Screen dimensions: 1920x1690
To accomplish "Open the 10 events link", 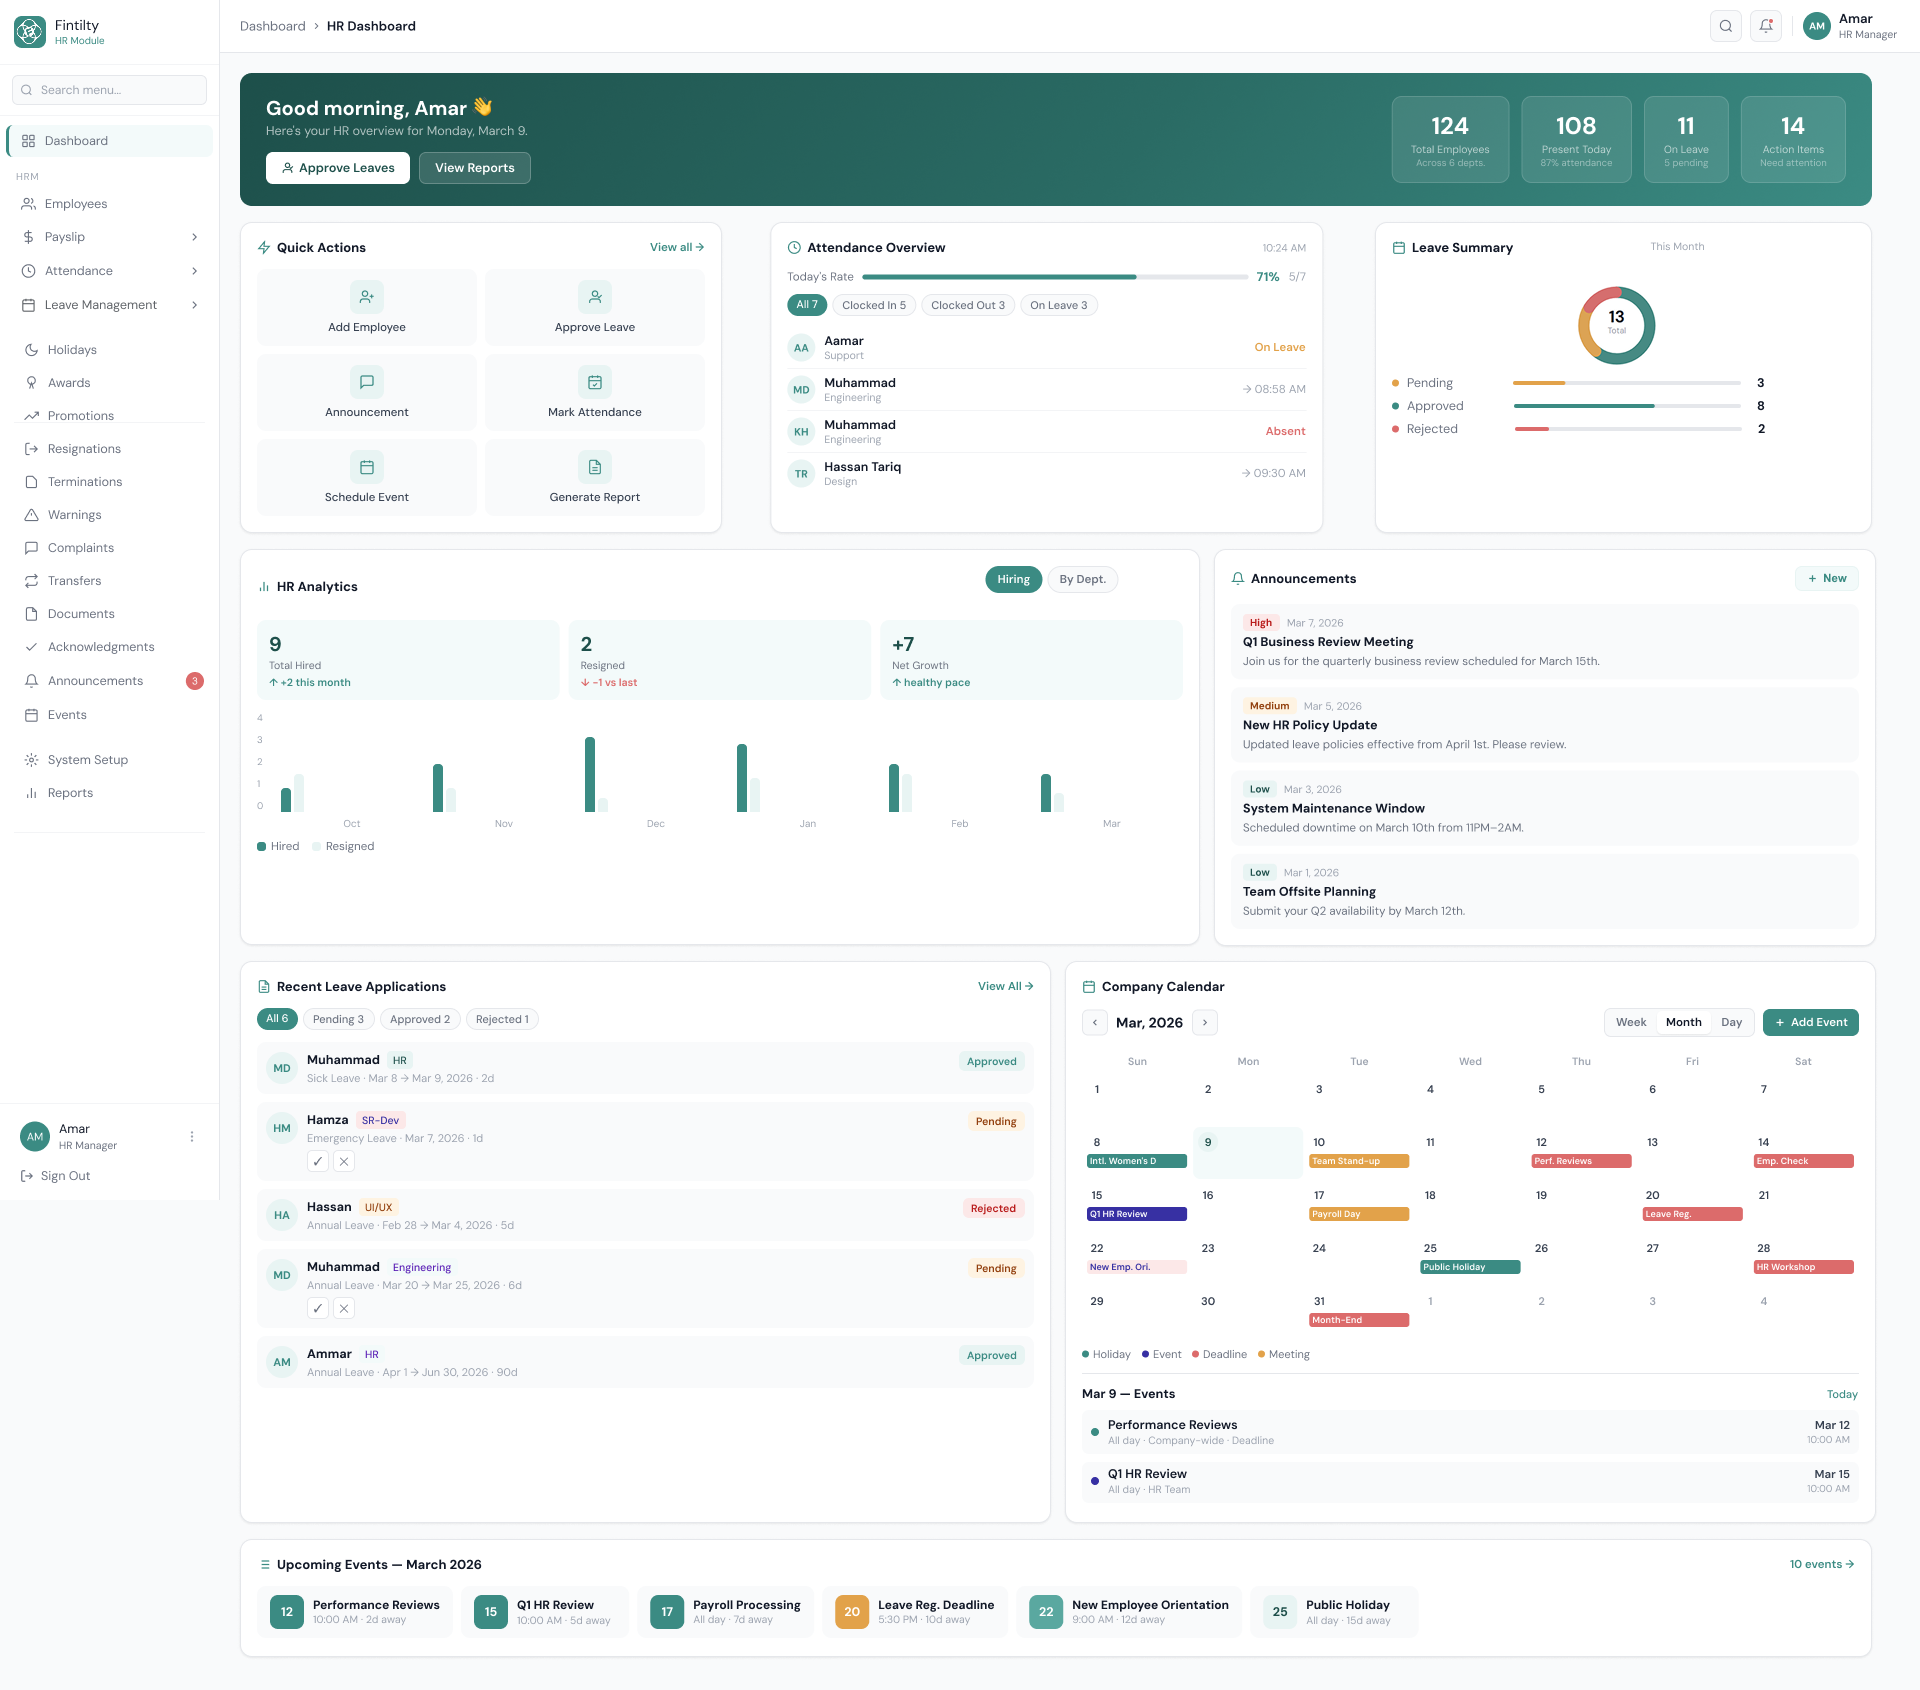I will [x=1822, y=1564].
